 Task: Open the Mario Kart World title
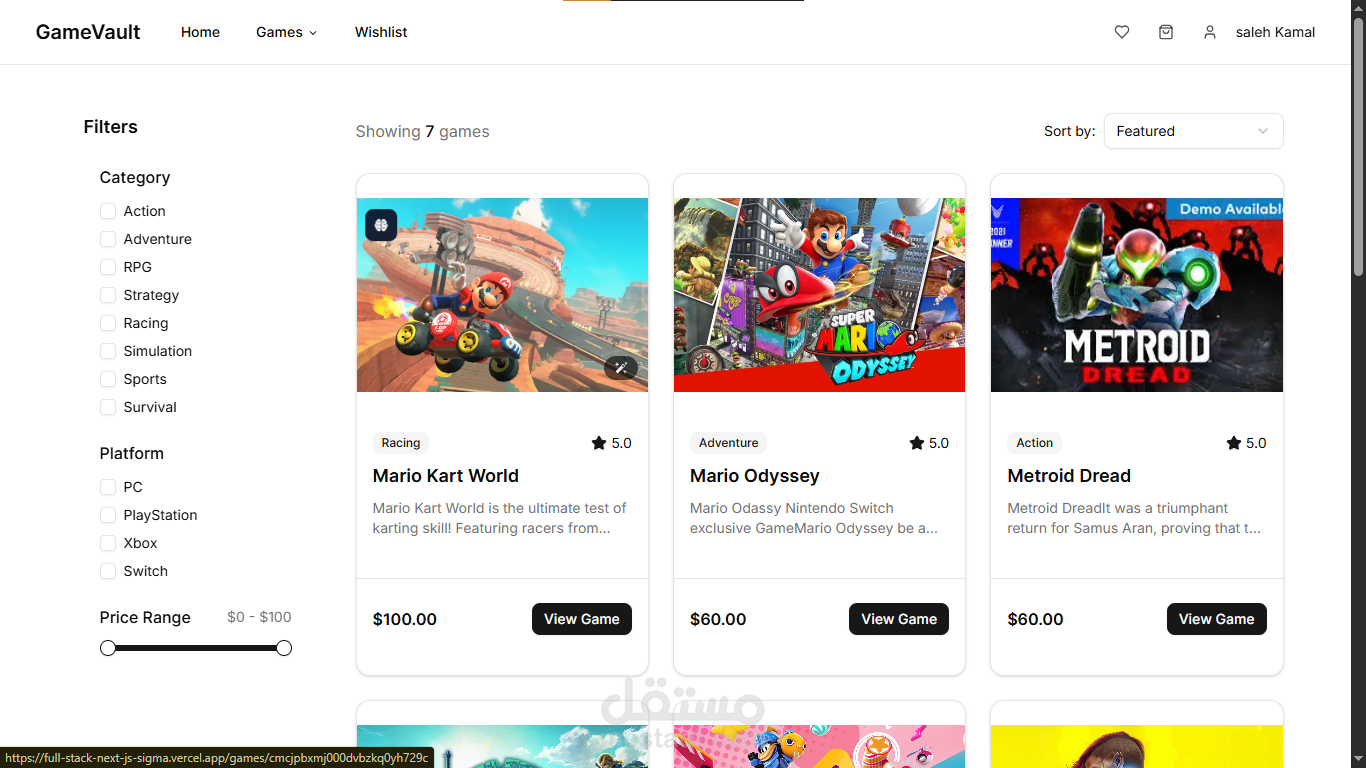(446, 476)
